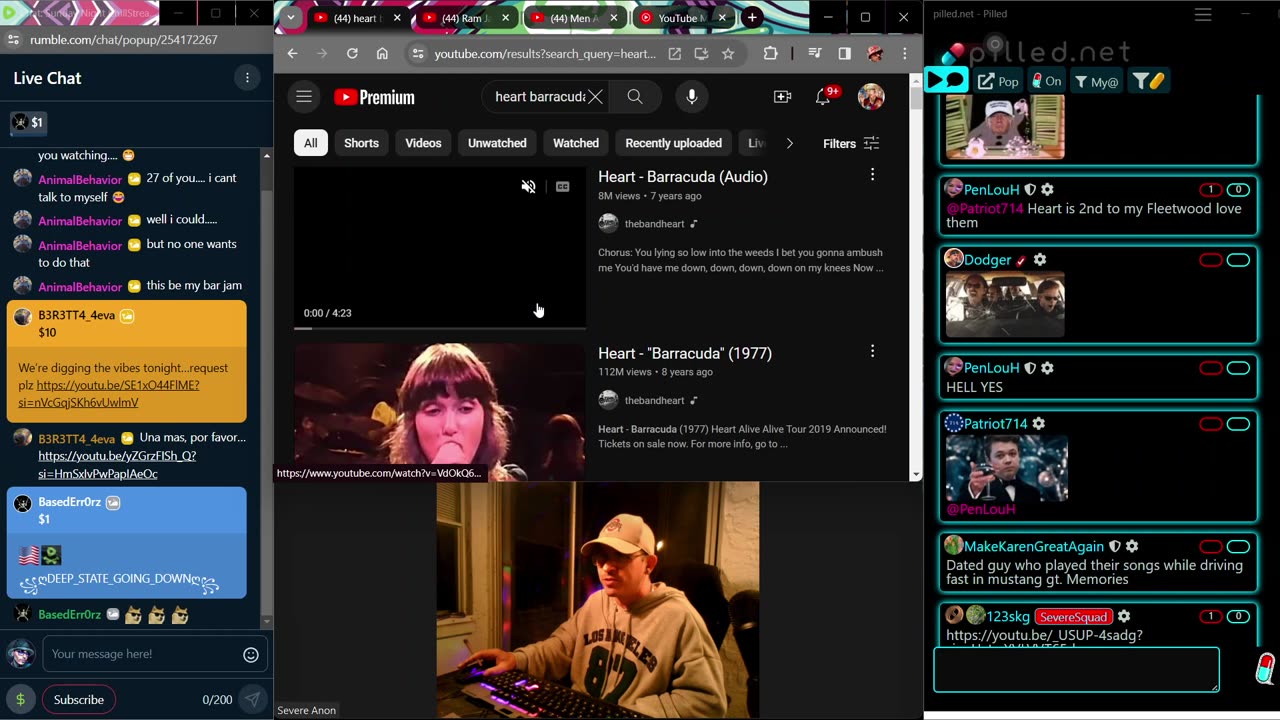Seek on the video preview progress bar

tap(440, 327)
